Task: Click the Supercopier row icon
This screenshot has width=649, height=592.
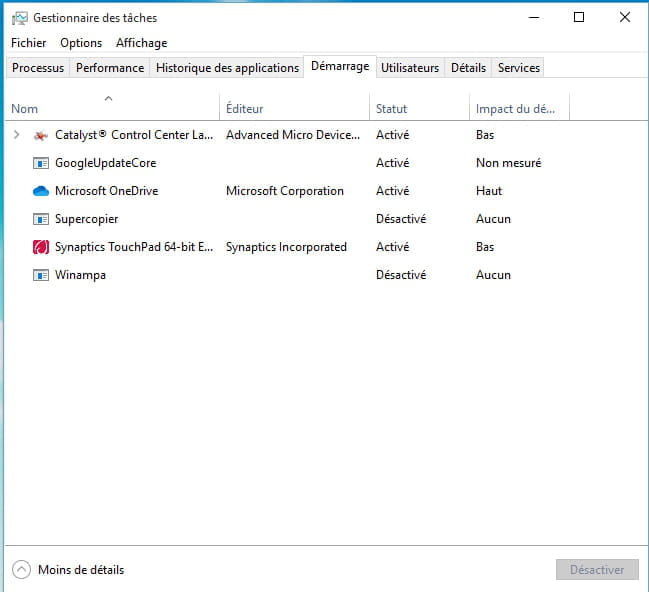Action: 41,219
